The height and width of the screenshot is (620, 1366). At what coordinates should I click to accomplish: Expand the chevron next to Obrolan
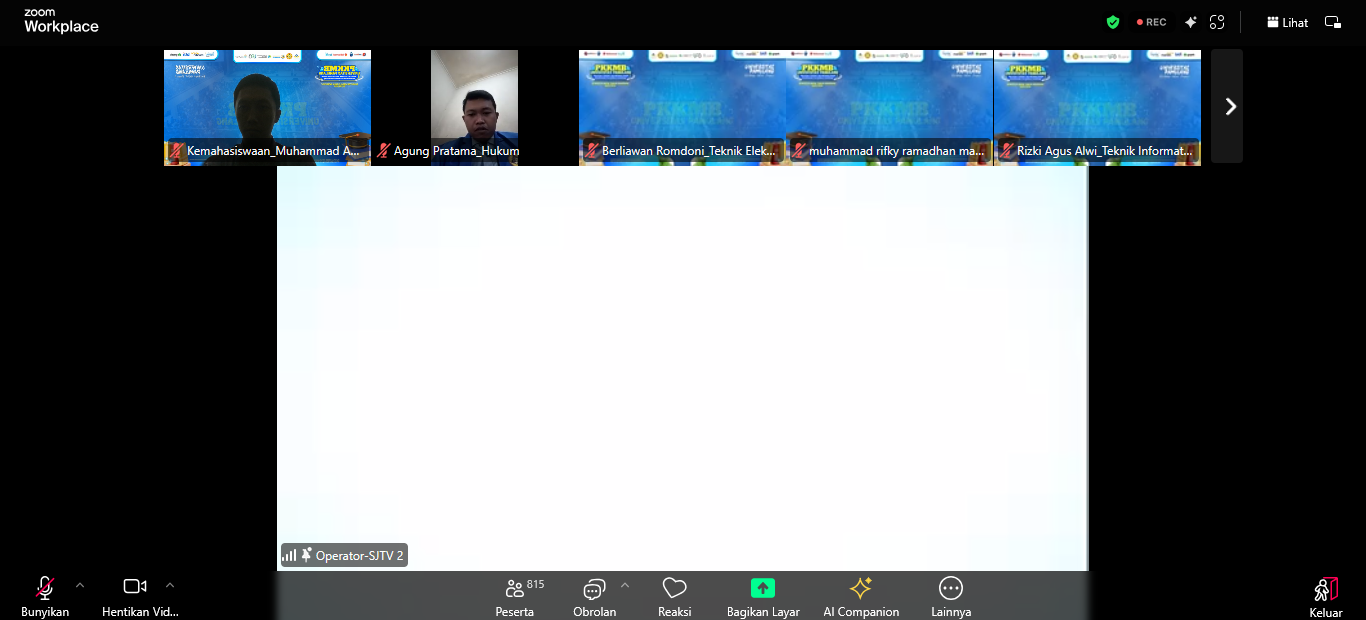[625, 585]
